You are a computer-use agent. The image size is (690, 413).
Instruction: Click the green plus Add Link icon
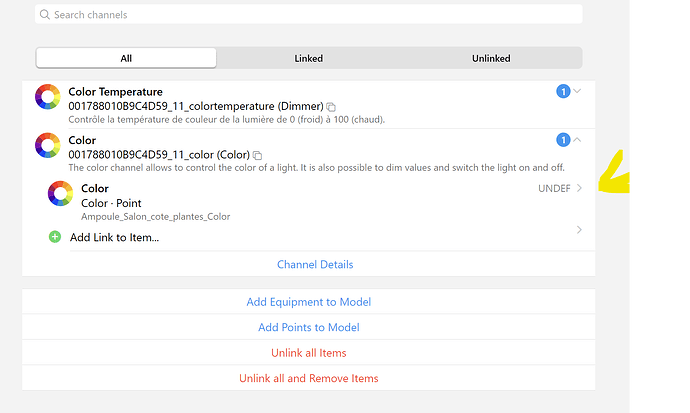point(55,237)
